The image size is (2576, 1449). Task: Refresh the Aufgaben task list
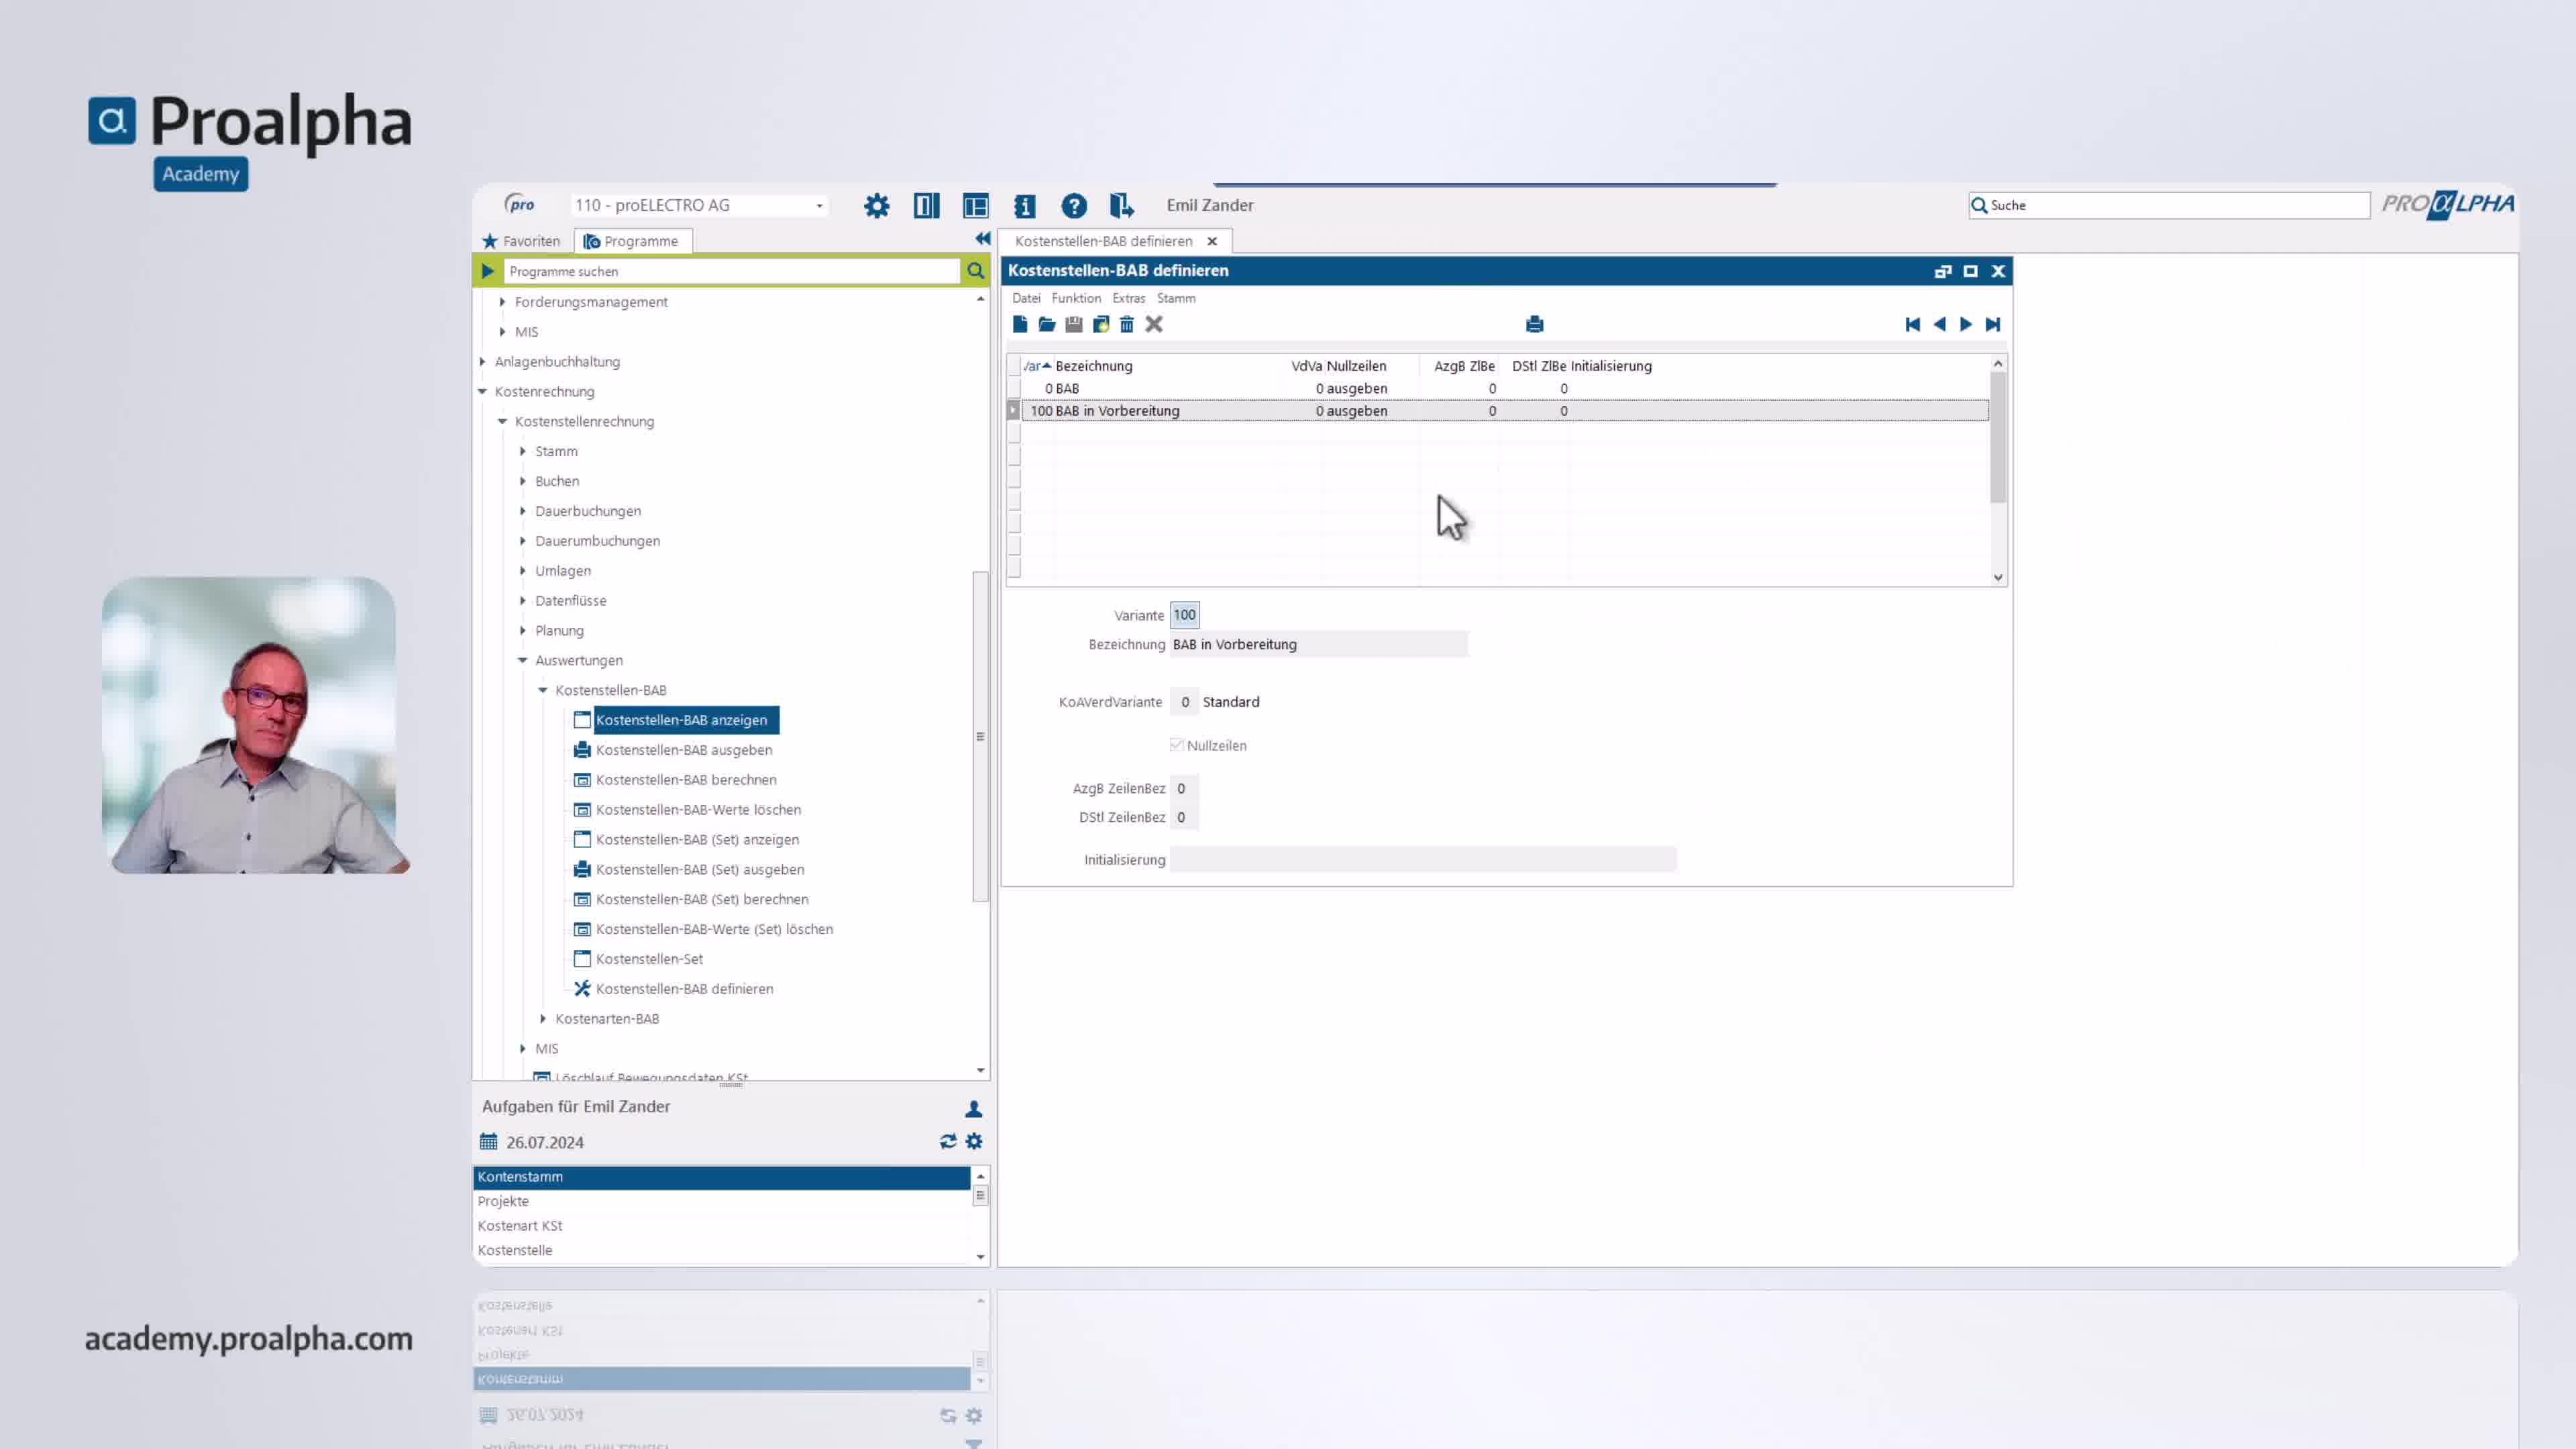tap(948, 1141)
